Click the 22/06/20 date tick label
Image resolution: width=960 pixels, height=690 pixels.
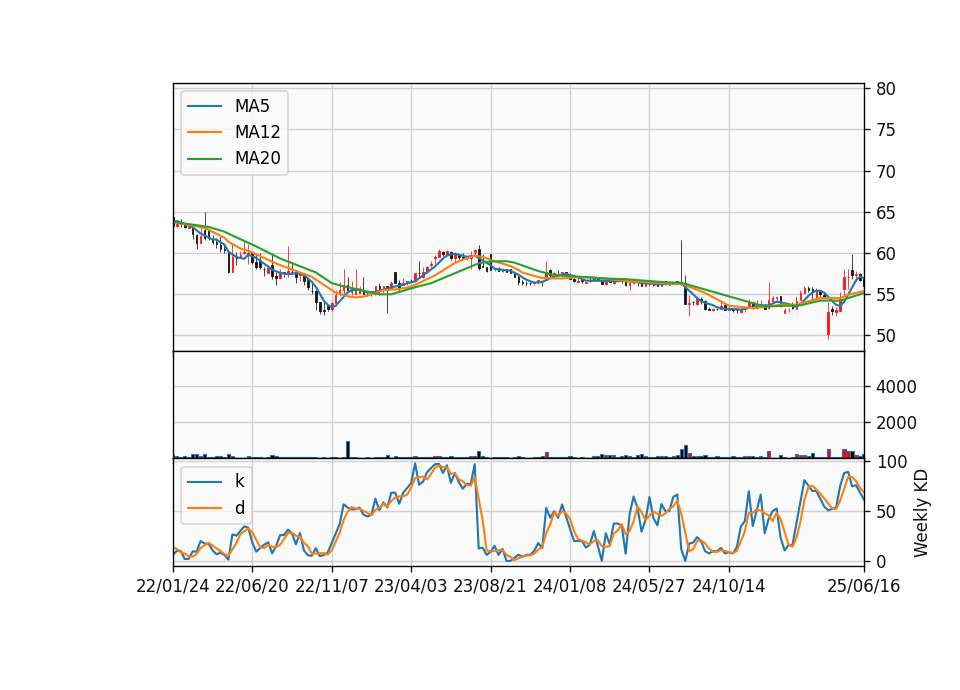pyautogui.click(x=252, y=586)
